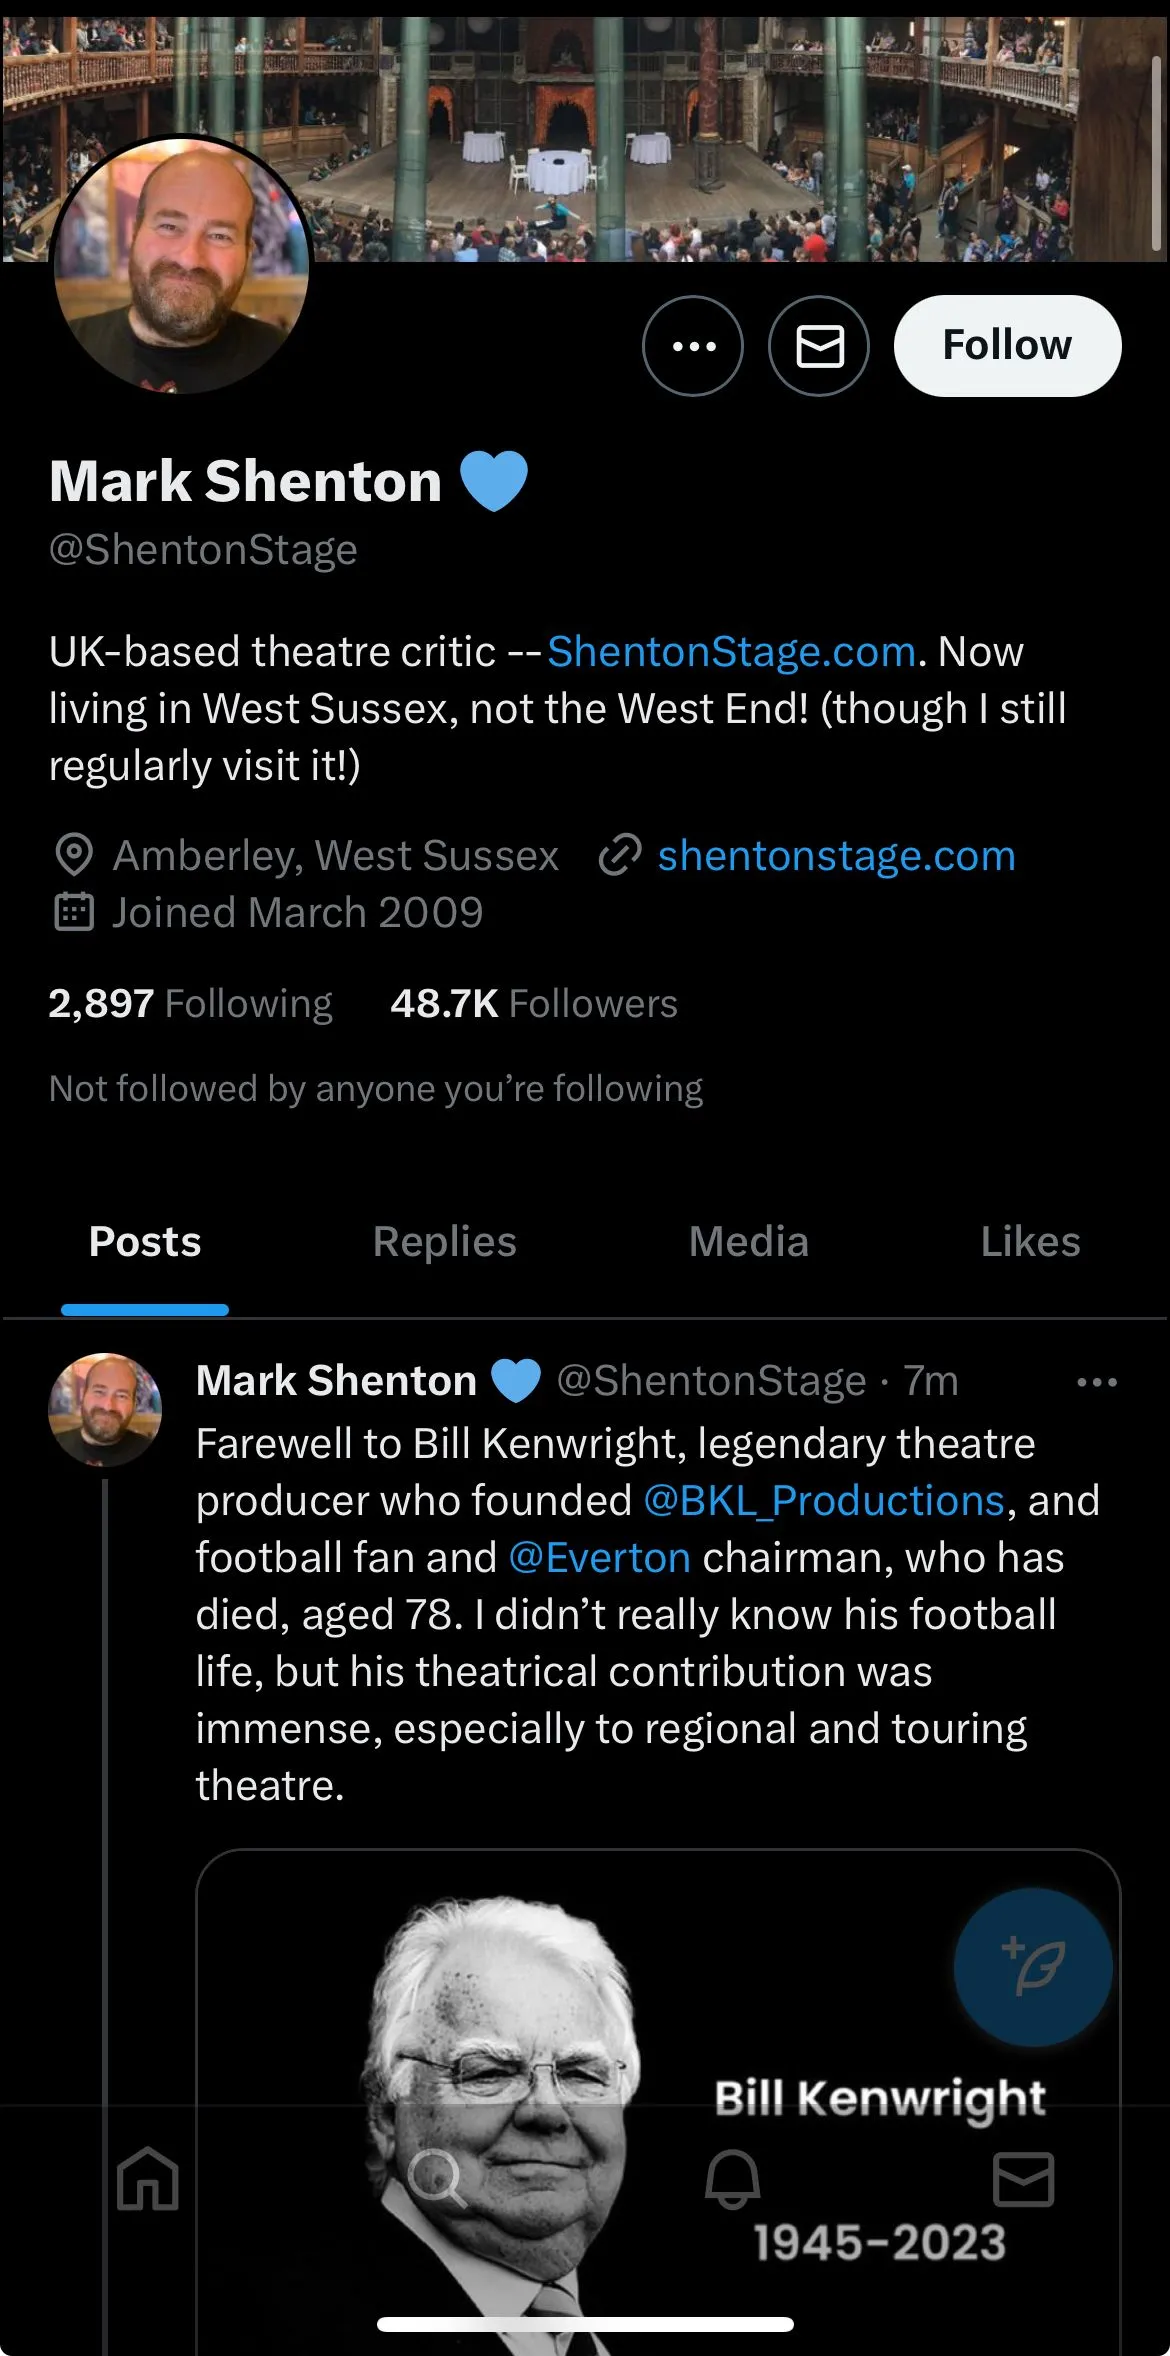Open the @BKL_Productions mention
The height and width of the screenshot is (2356, 1170).
point(823,1501)
